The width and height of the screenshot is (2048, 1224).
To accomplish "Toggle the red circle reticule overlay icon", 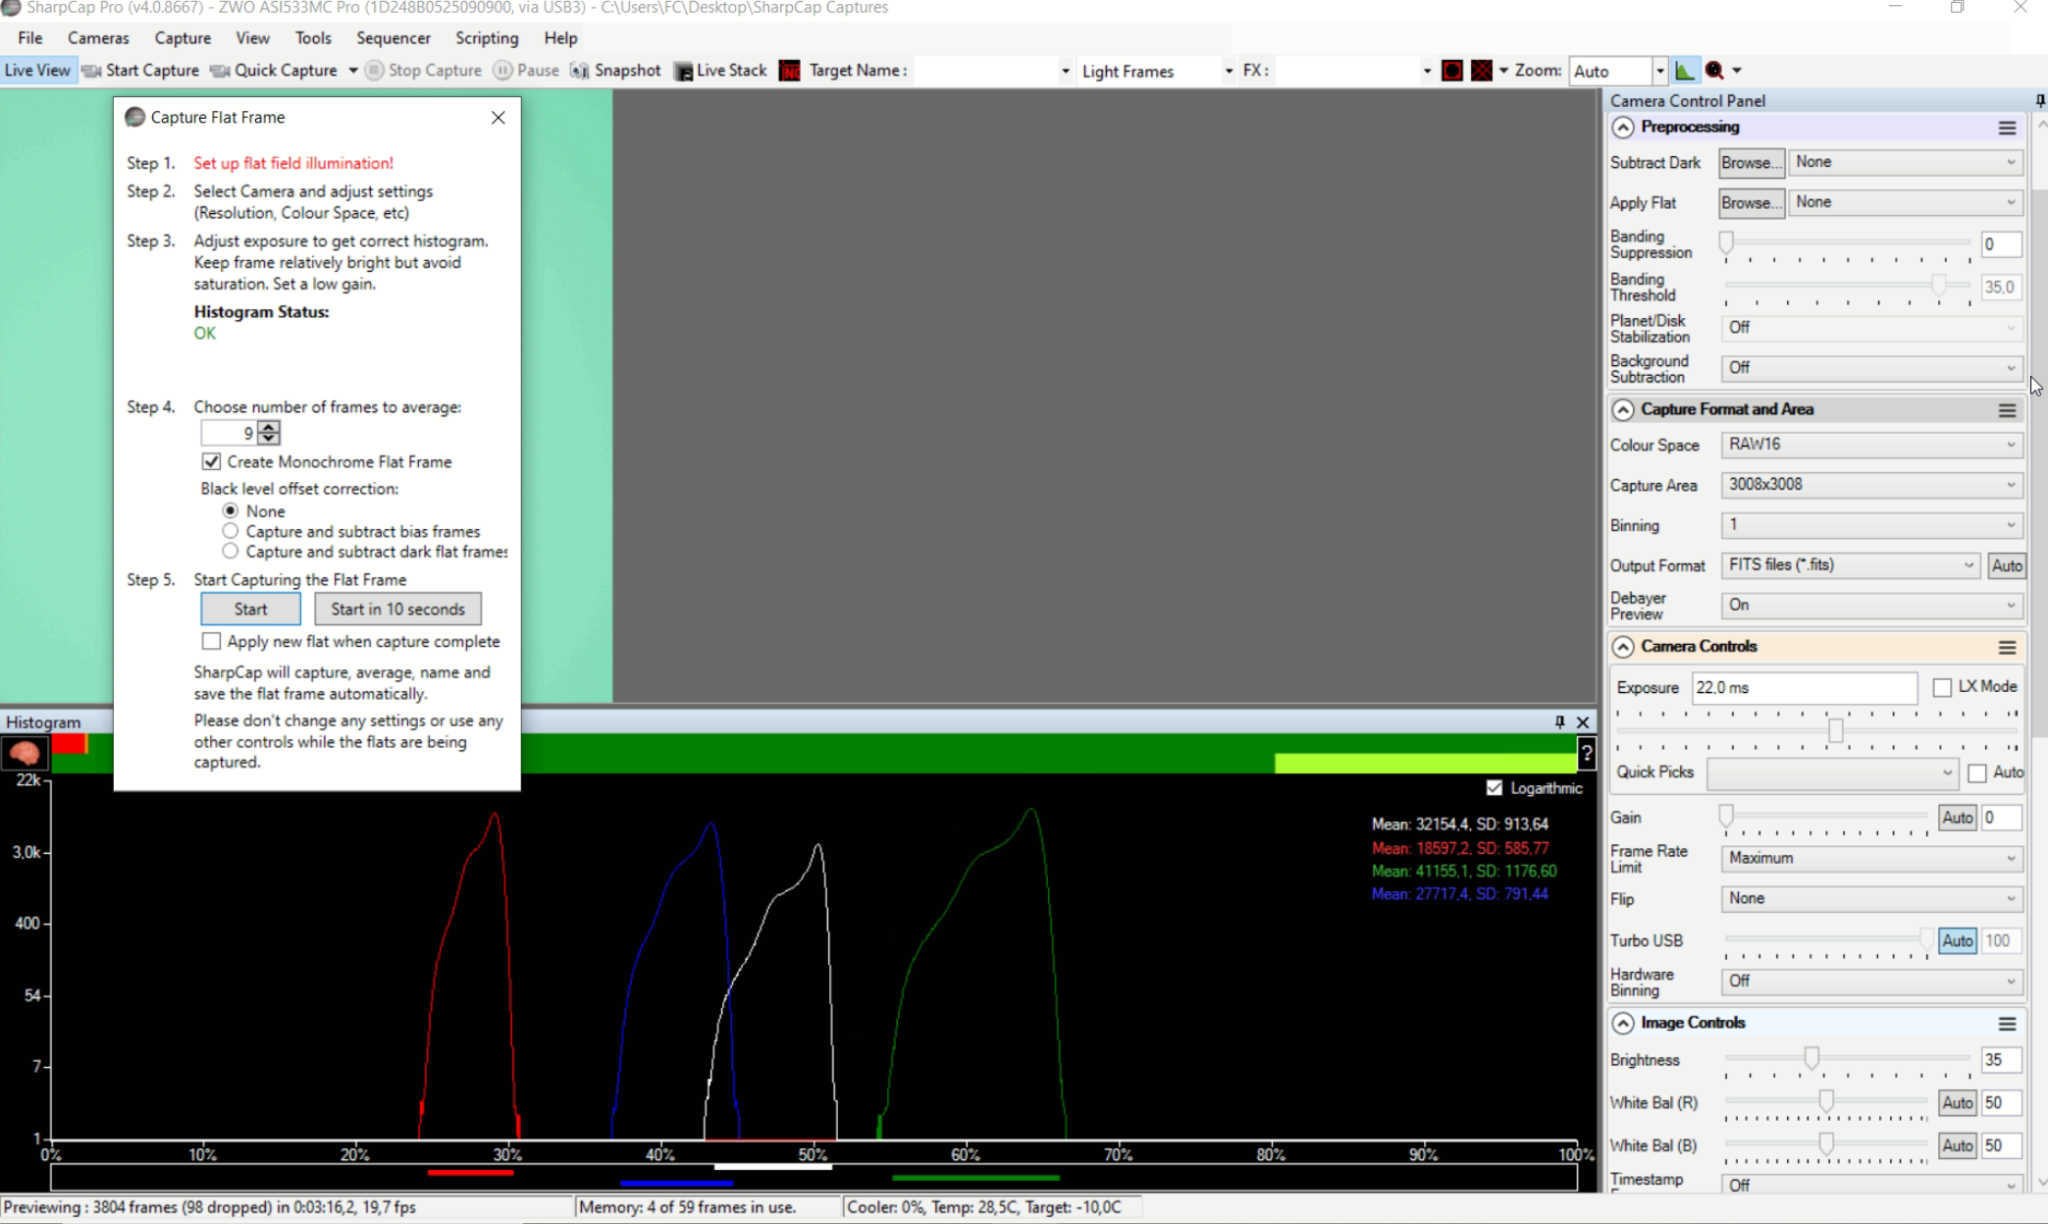I will click(x=1453, y=71).
